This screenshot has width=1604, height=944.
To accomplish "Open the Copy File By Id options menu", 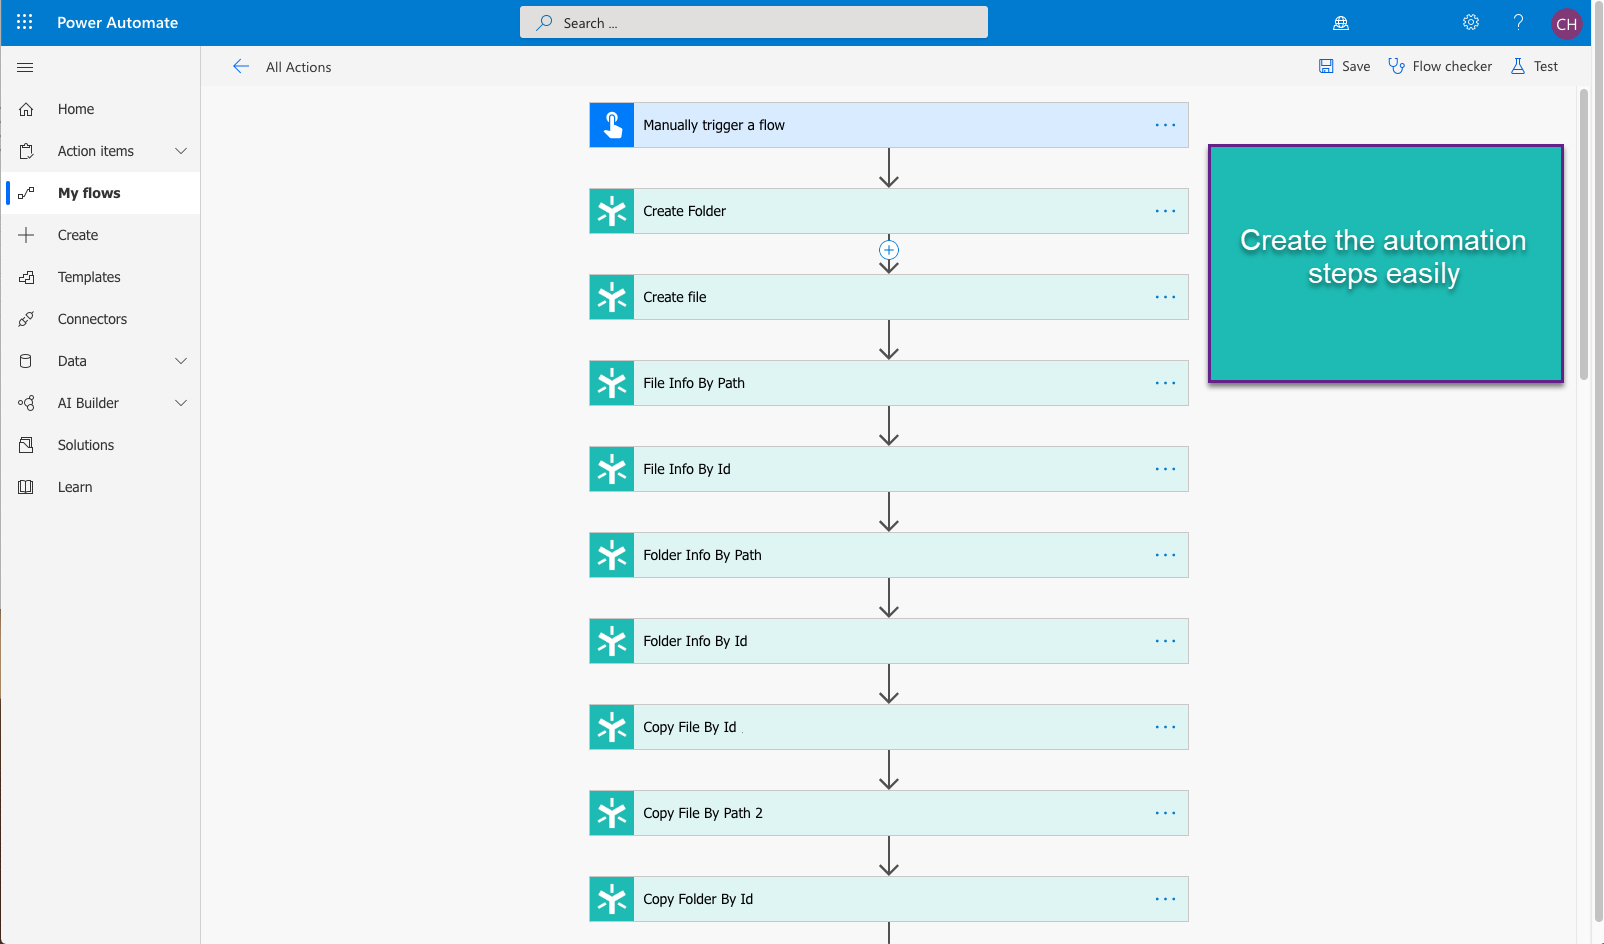I will [1165, 727].
